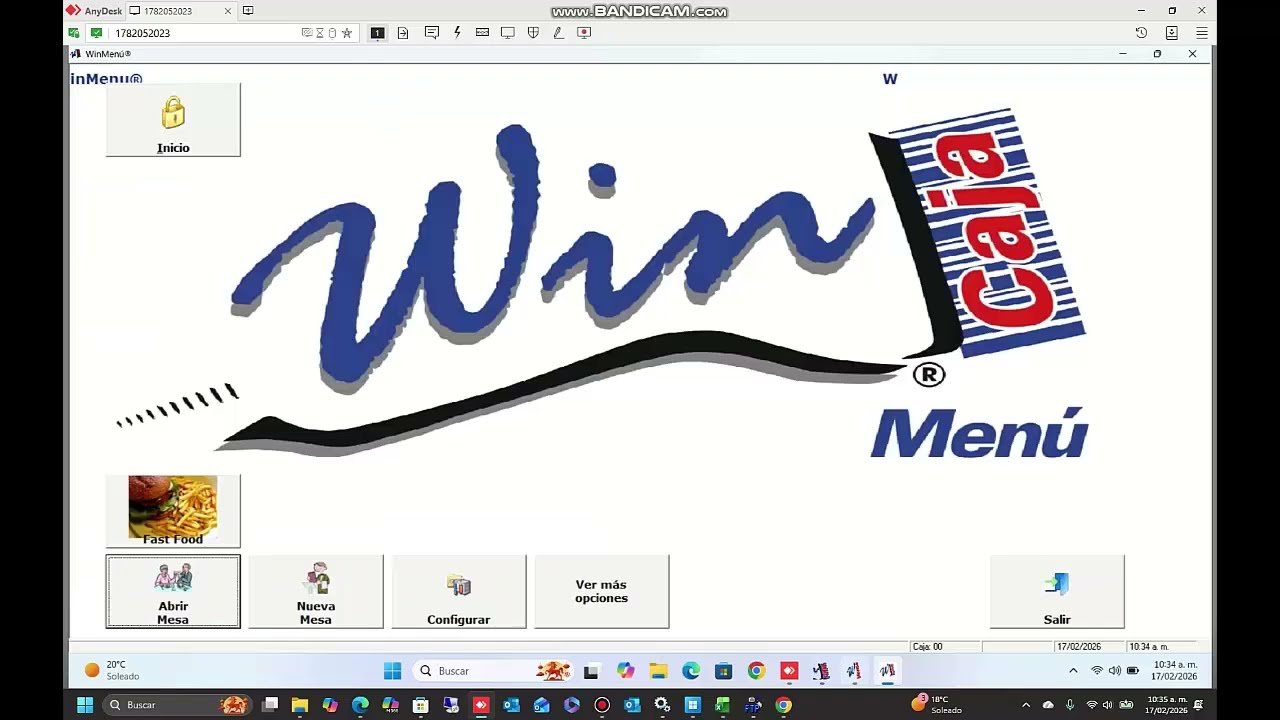
Task: Expand local system tray hidden icons chevron
Action: click(1026, 705)
